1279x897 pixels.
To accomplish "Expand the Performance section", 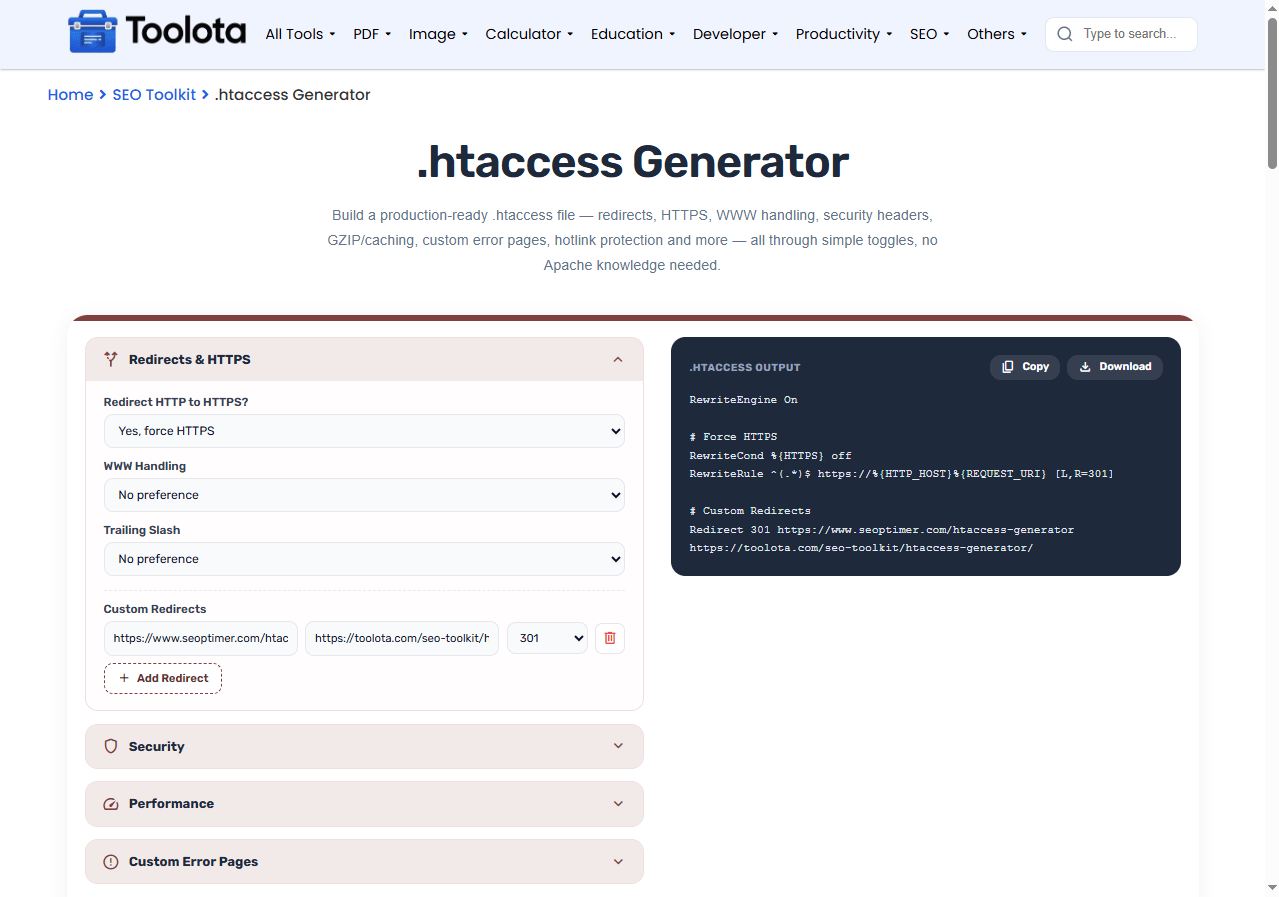I will click(x=364, y=804).
